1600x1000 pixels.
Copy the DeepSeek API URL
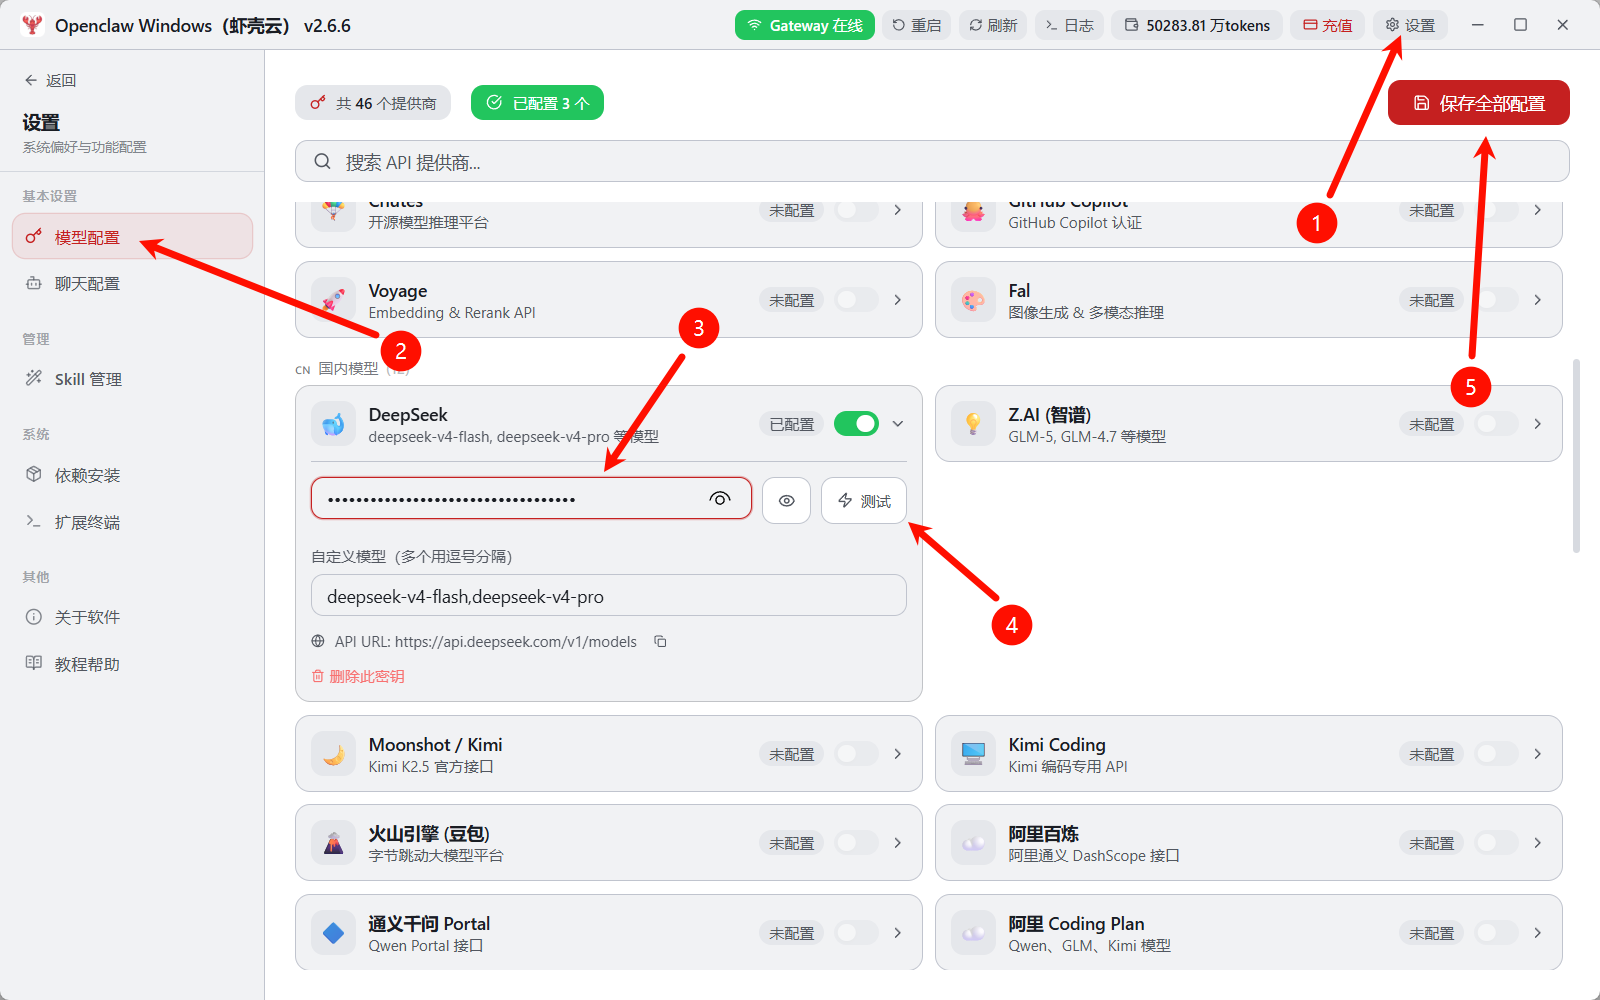click(x=660, y=641)
